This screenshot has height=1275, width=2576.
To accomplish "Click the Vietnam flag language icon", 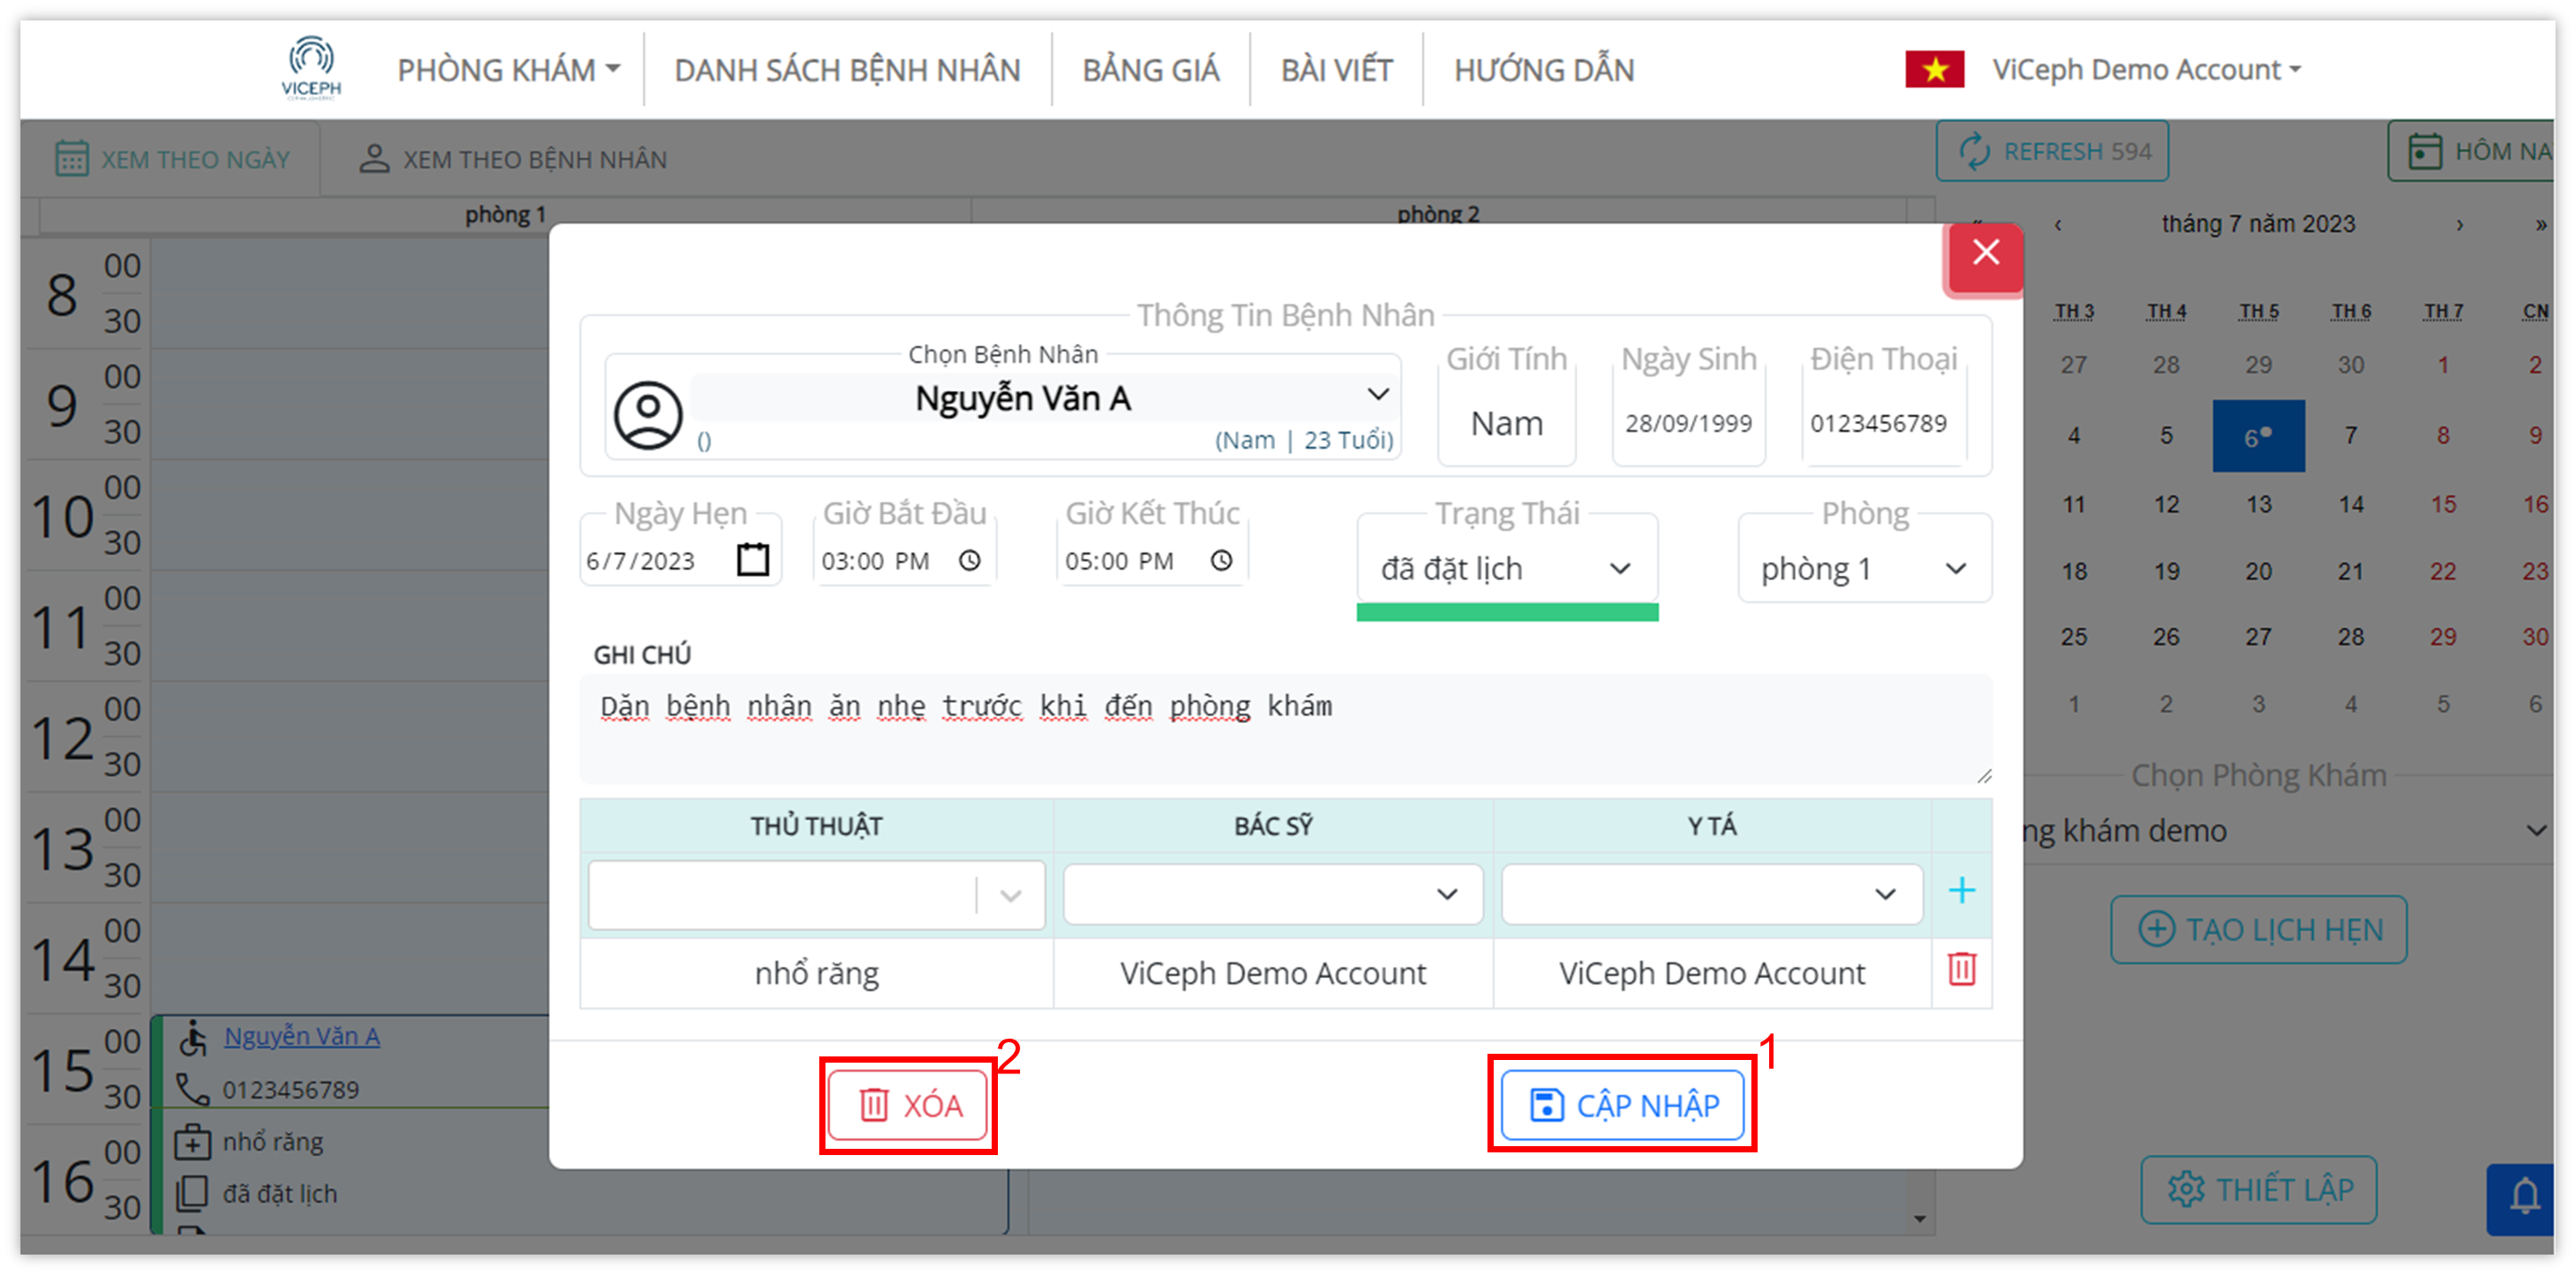I will (x=1934, y=70).
